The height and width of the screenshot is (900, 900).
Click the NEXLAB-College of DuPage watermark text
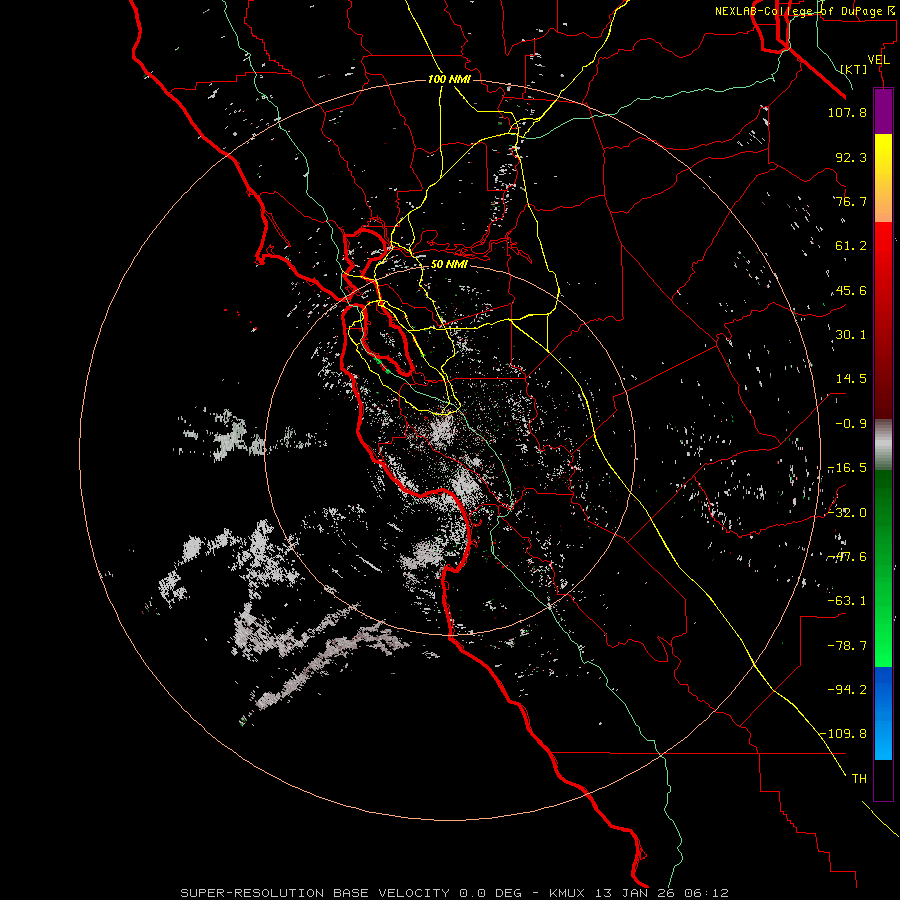pos(804,11)
